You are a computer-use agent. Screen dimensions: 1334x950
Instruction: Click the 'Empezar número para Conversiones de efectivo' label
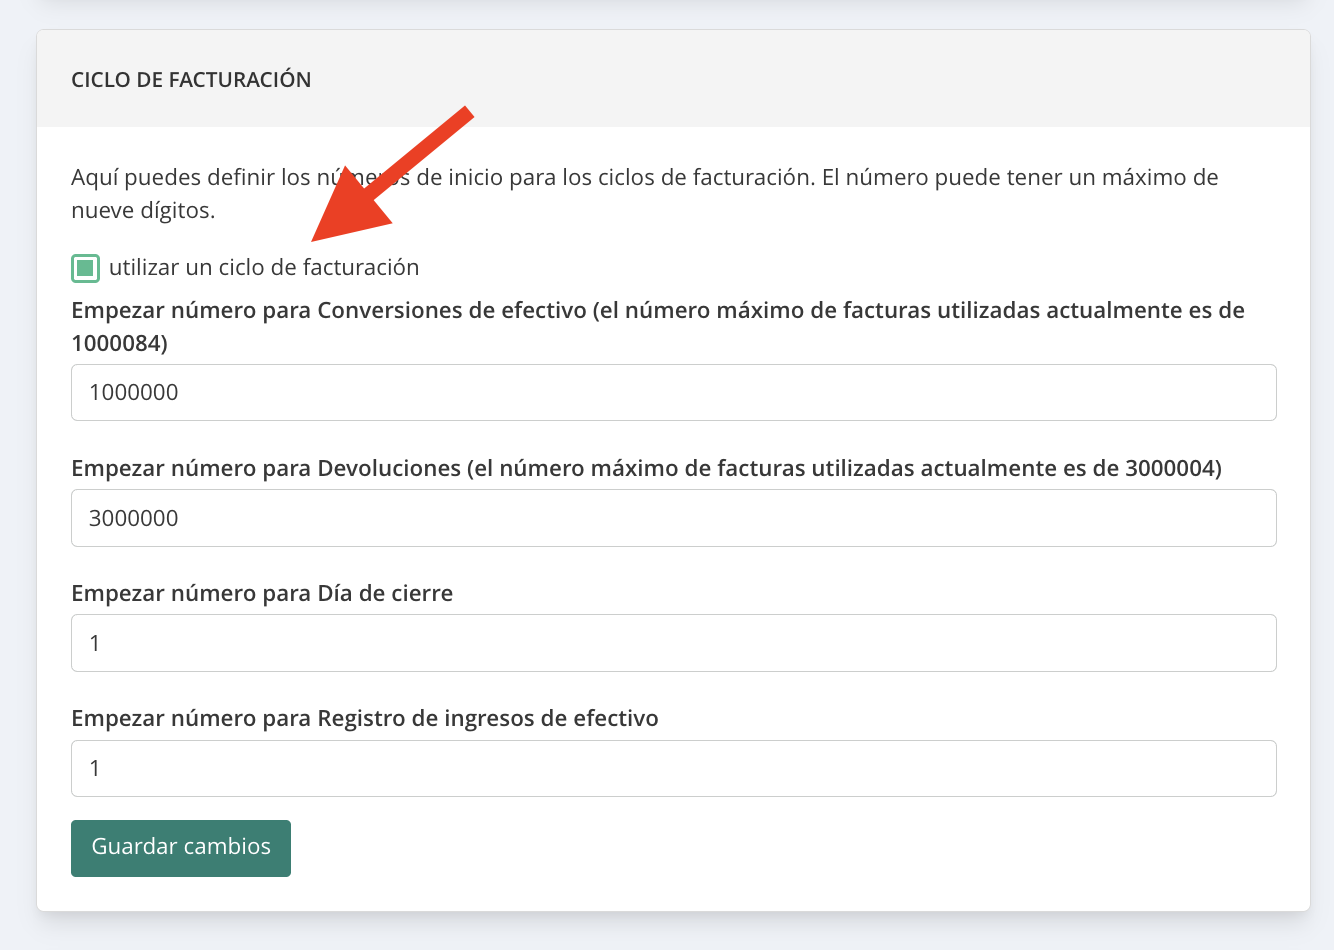tap(329, 310)
